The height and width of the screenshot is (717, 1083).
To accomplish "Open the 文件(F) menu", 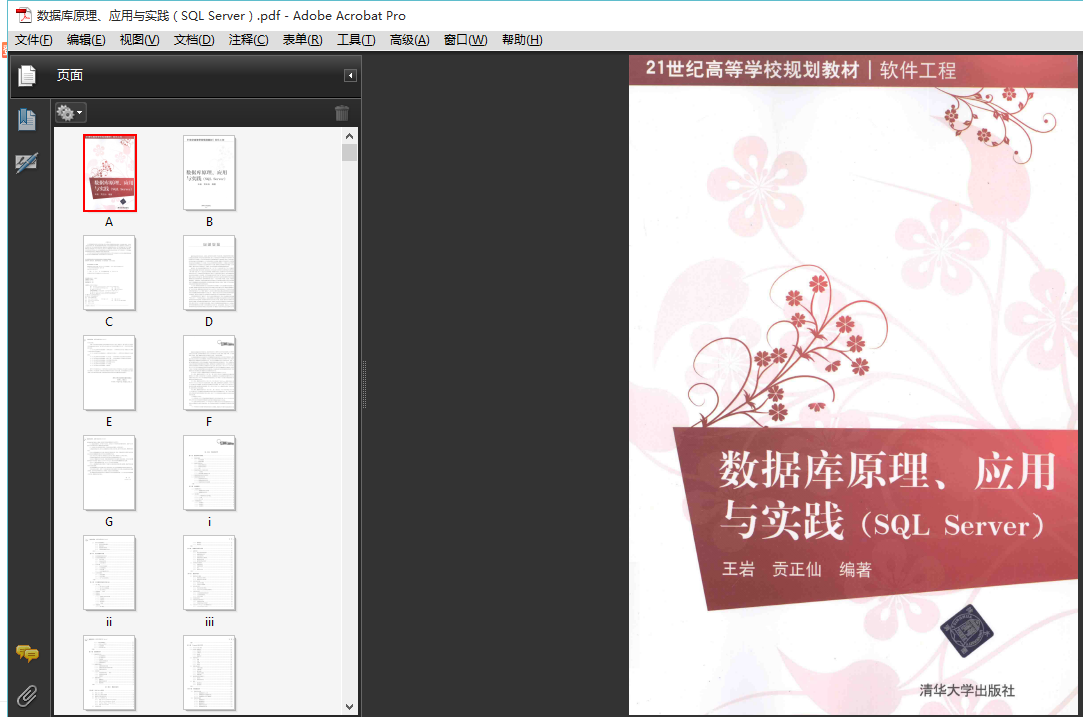I will 33,40.
